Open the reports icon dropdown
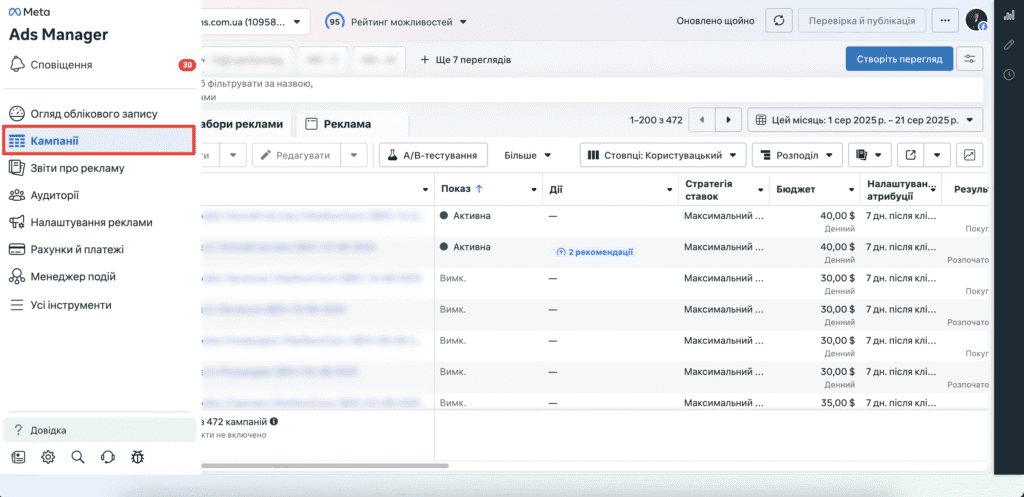This screenshot has width=1024, height=497. click(x=870, y=155)
